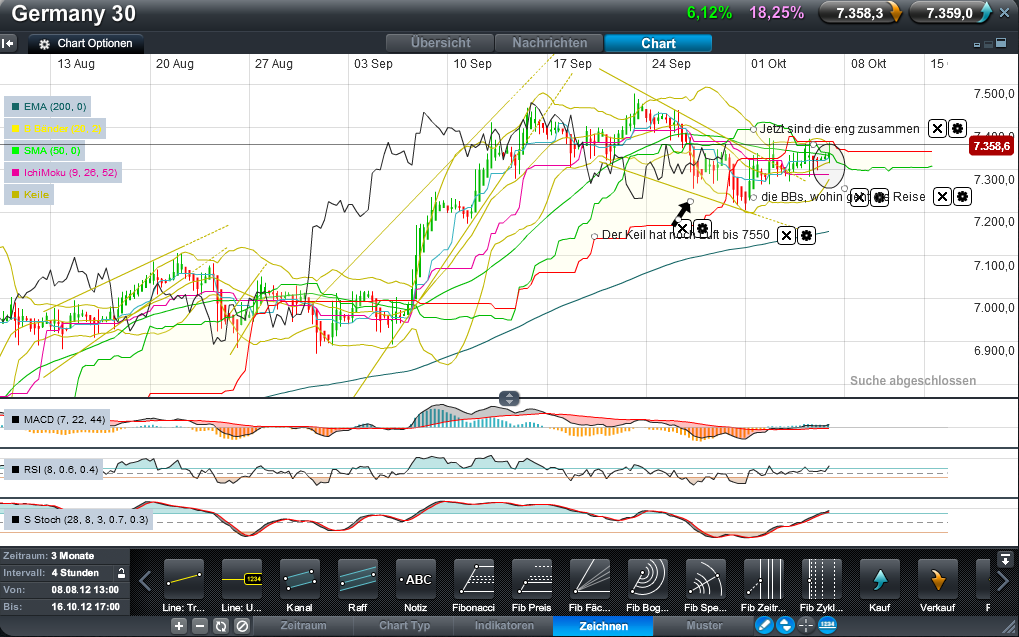The width and height of the screenshot is (1019, 637).
Task: Collapse the drawing toolbar with top-right arrow
Action: pyautogui.click(x=1005, y=559)
